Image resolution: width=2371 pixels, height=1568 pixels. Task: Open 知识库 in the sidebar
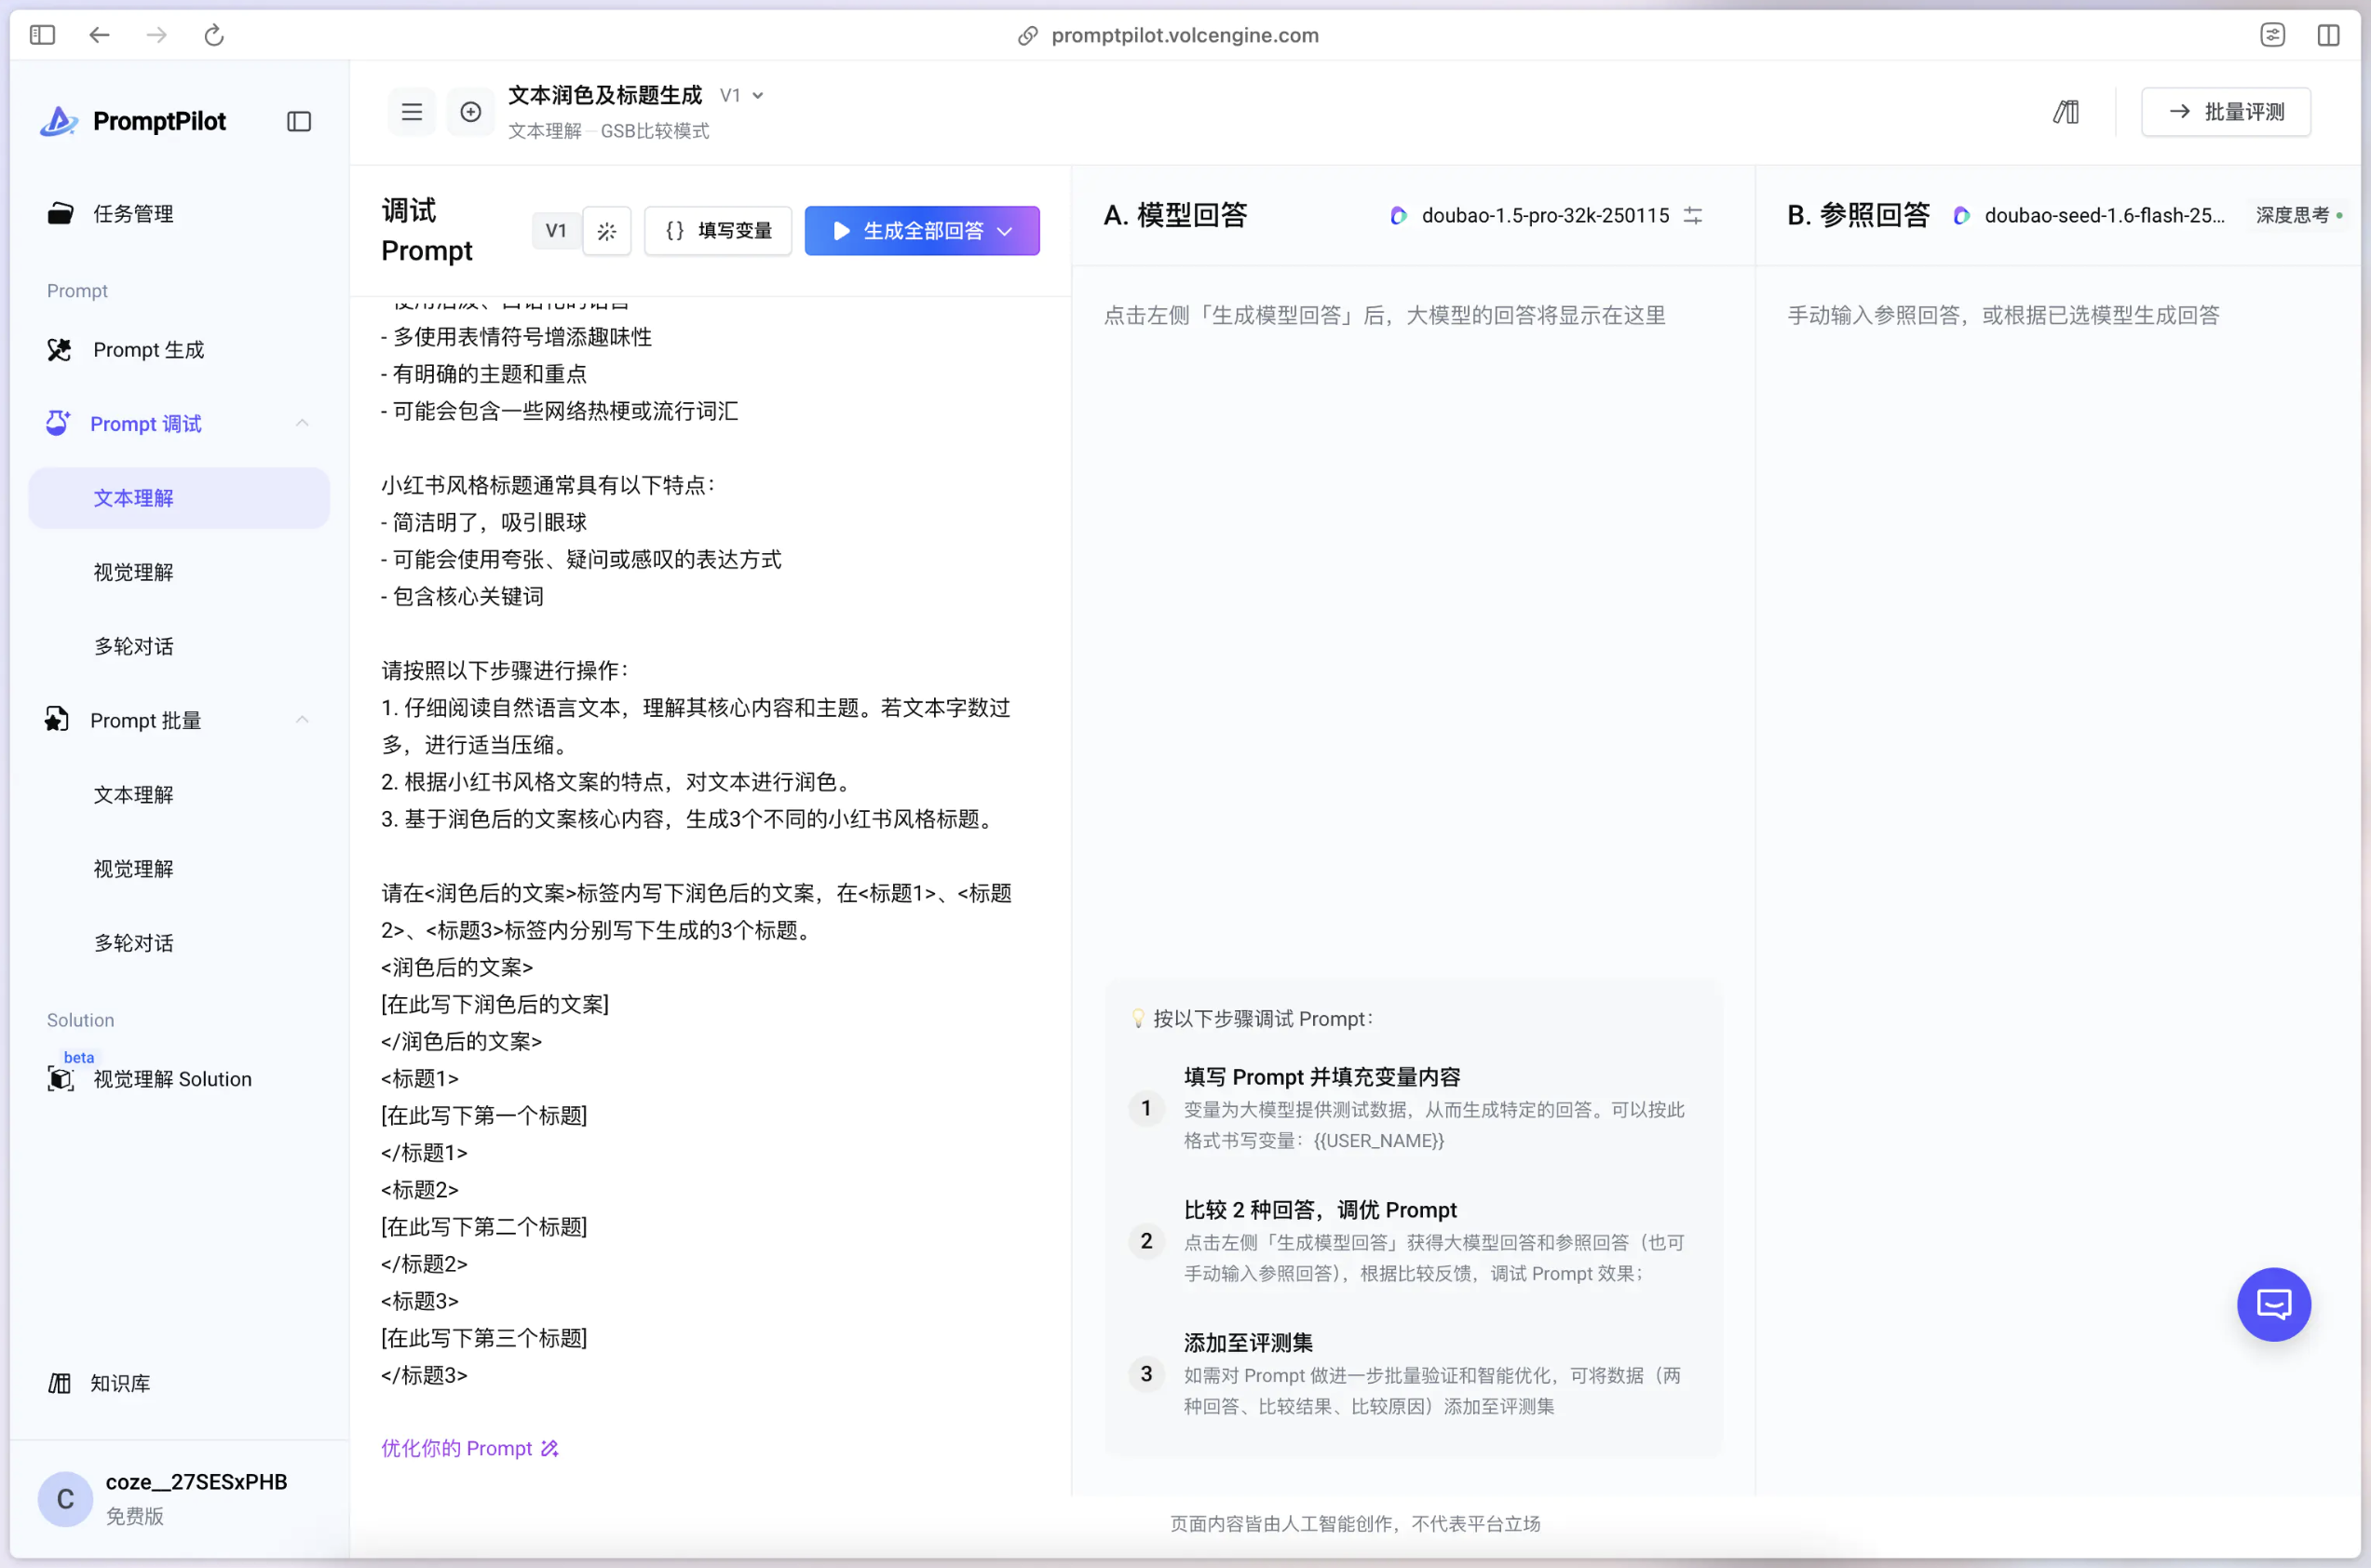coord(120,1383)
